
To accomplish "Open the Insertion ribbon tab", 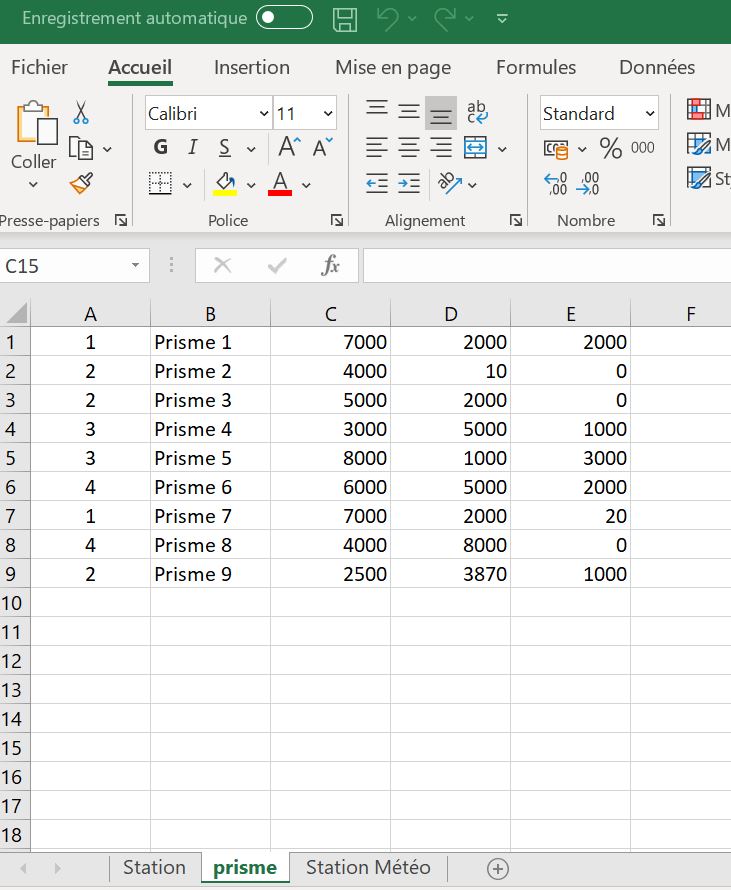I will pos(251,68).
